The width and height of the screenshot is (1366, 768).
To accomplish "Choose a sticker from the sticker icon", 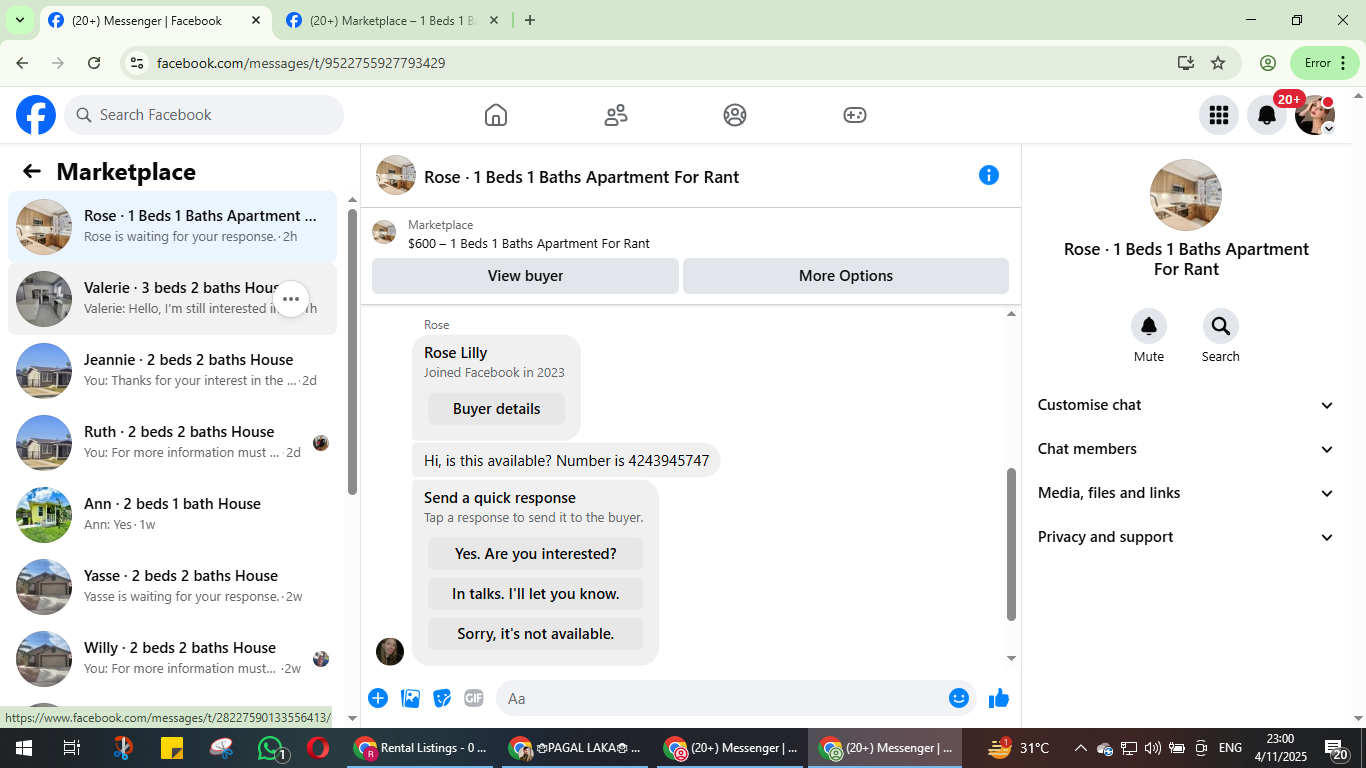I will [442, 698].
